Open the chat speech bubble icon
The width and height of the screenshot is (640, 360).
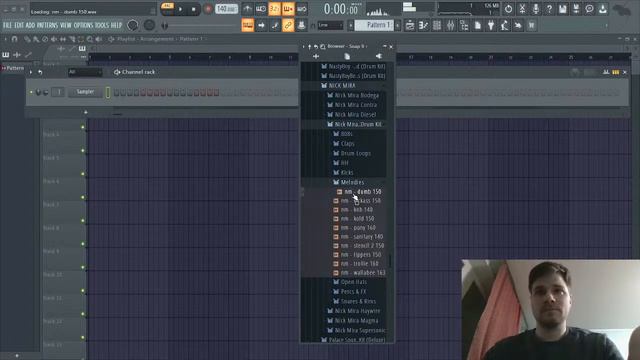point(589,9)
